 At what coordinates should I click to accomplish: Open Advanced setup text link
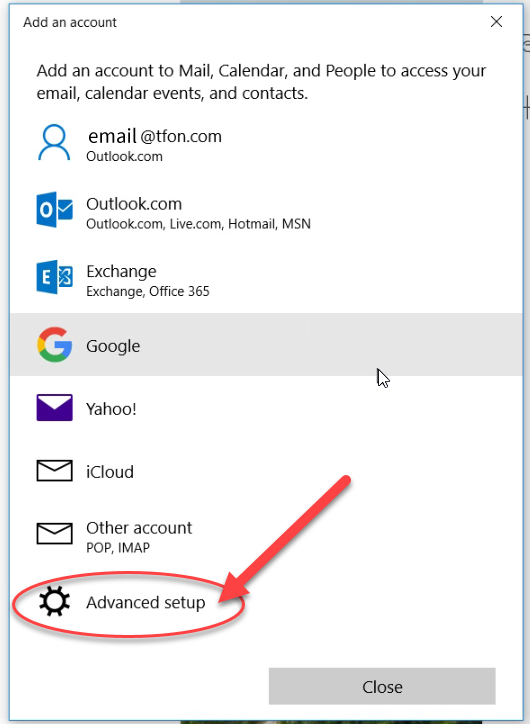coord(145,603)
